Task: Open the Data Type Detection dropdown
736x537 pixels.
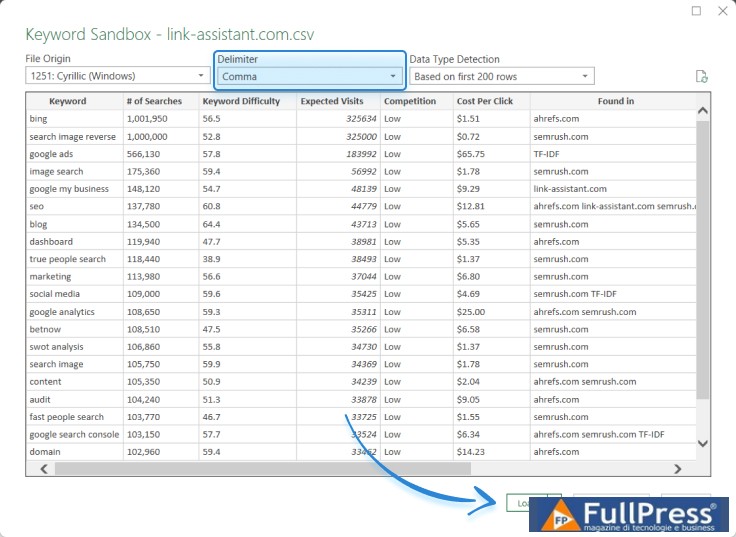Action: click(x=501, y=76)
